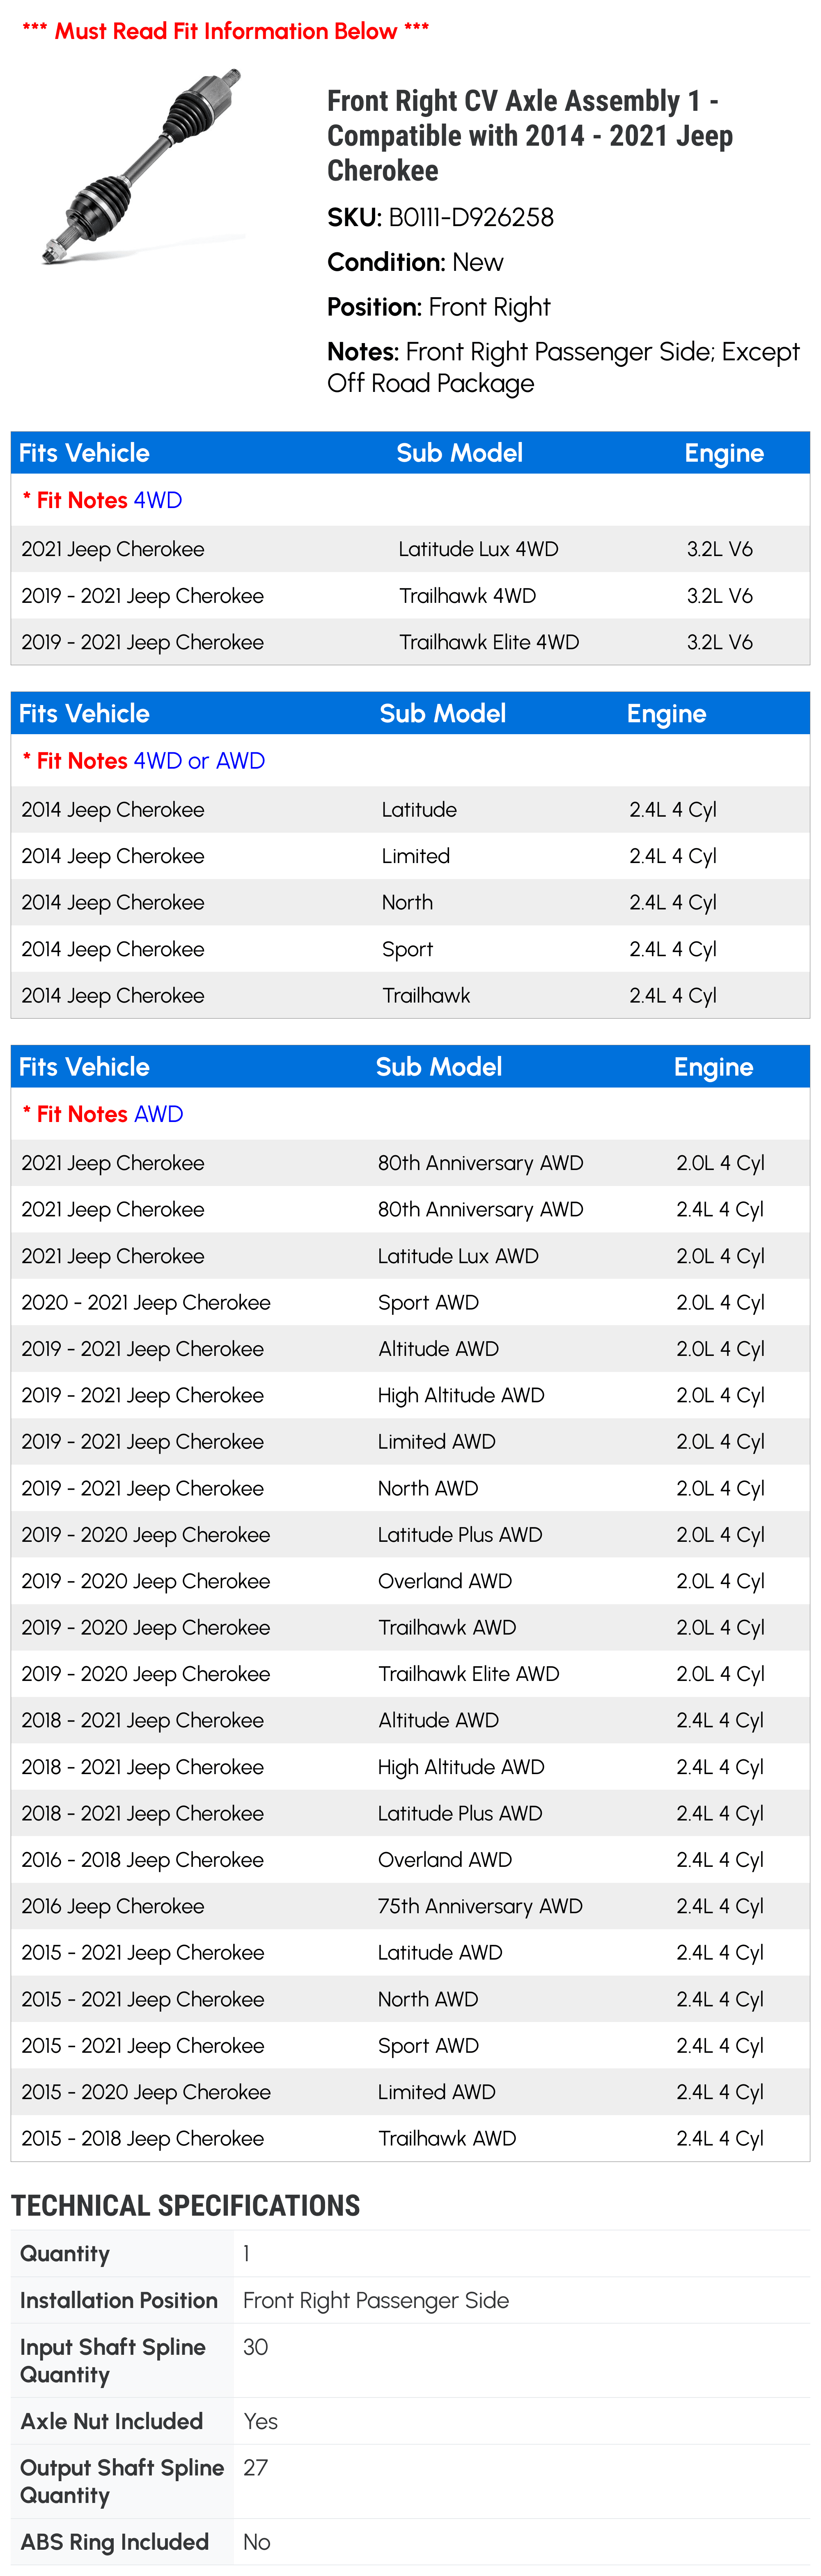
Task: Click the blue AWD fit note
Action: coord(158,1114)
